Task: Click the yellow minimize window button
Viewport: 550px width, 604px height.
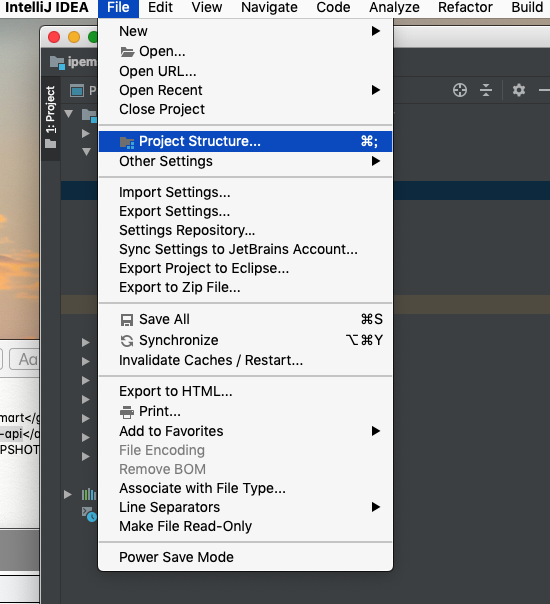Action: point(74,37)
